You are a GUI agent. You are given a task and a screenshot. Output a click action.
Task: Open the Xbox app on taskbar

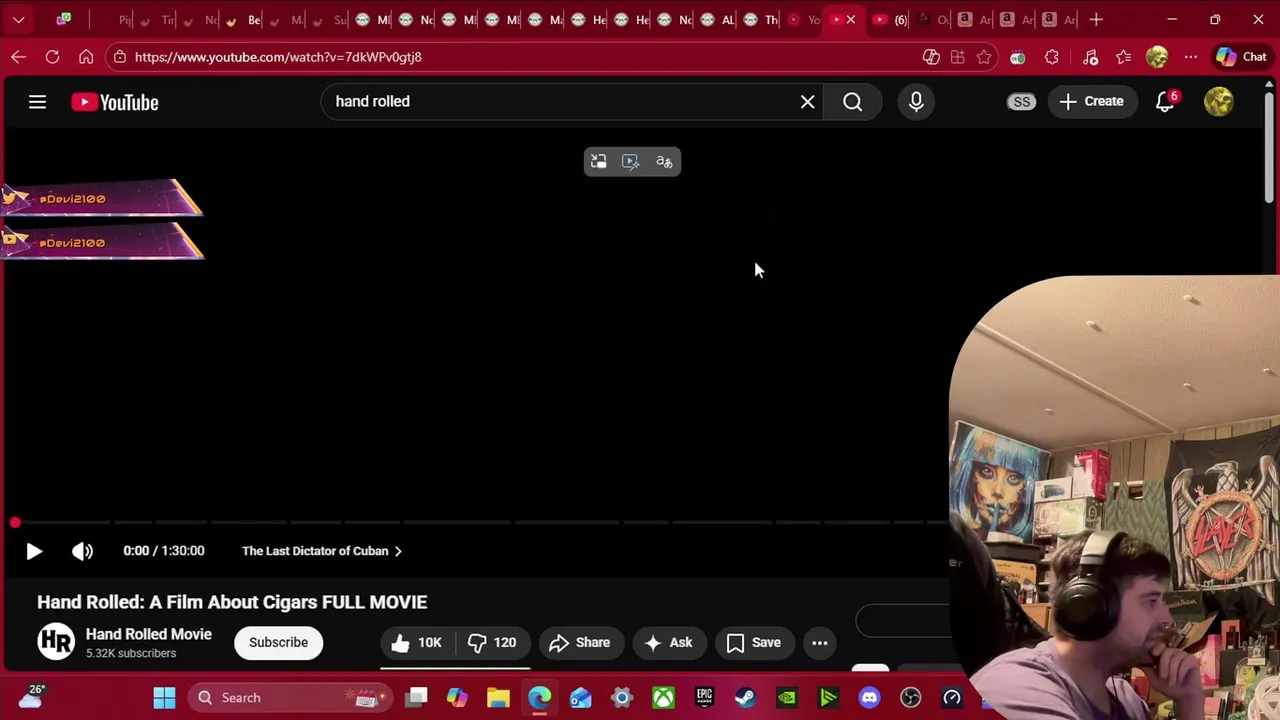coord(663,697)
